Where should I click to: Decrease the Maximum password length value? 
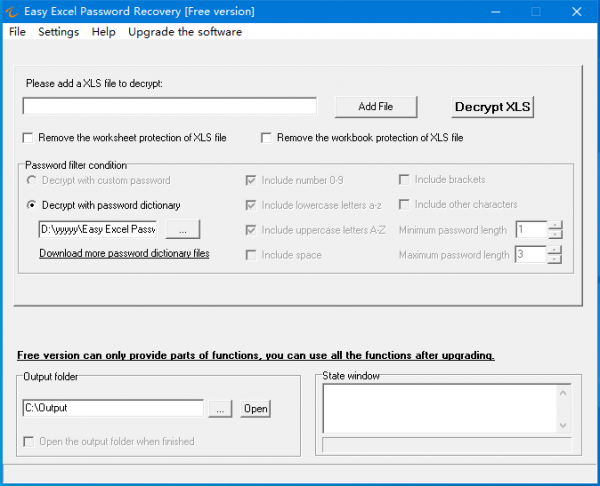pos(554,259)
